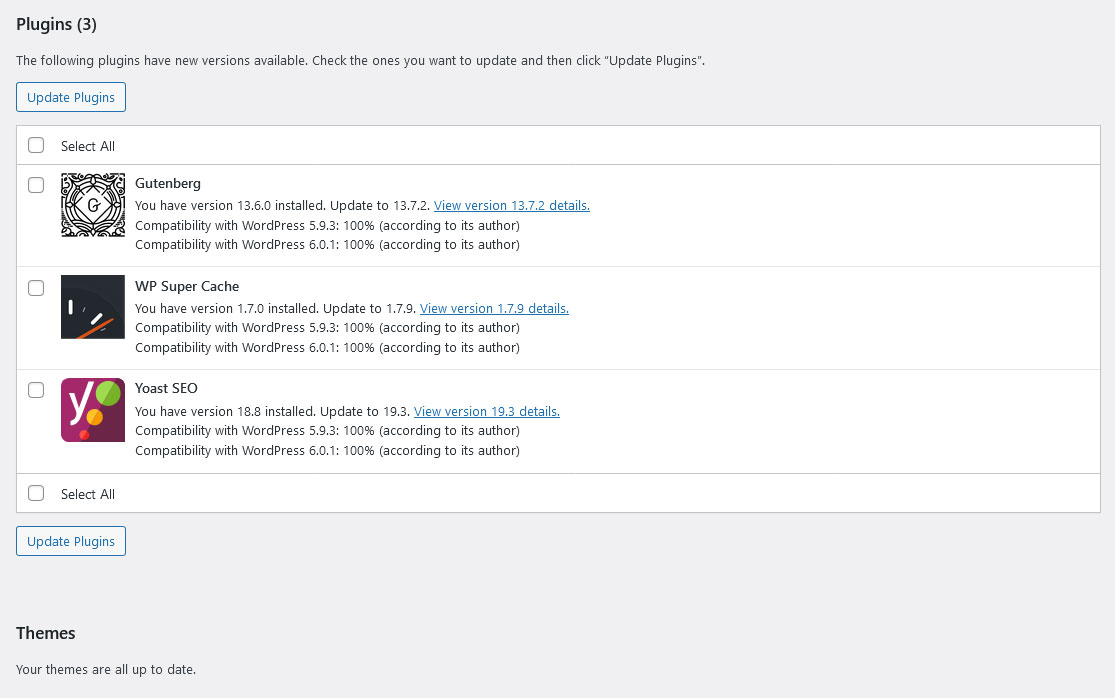Click Gutenberg's WordPress 6.0.1 compatibility line

pyautogui.click(x=327, y=245)
